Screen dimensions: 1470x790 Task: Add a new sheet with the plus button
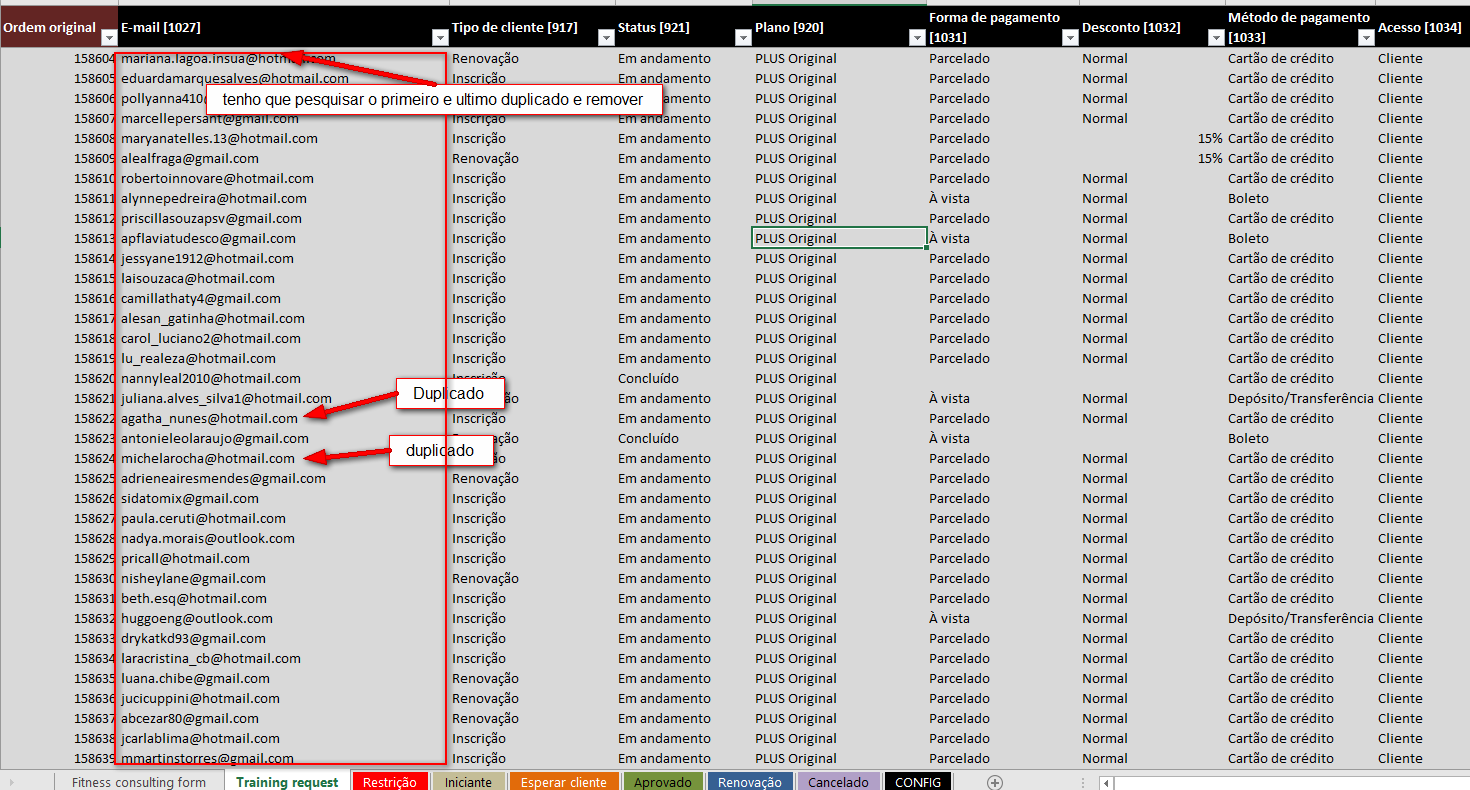tap(994, 782)
